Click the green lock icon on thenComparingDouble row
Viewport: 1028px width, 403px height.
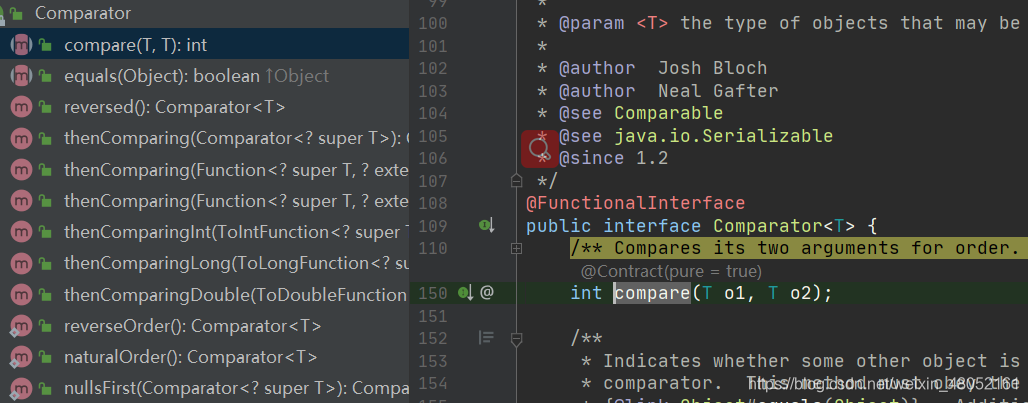pyautogui.click(x=45, y=296)
